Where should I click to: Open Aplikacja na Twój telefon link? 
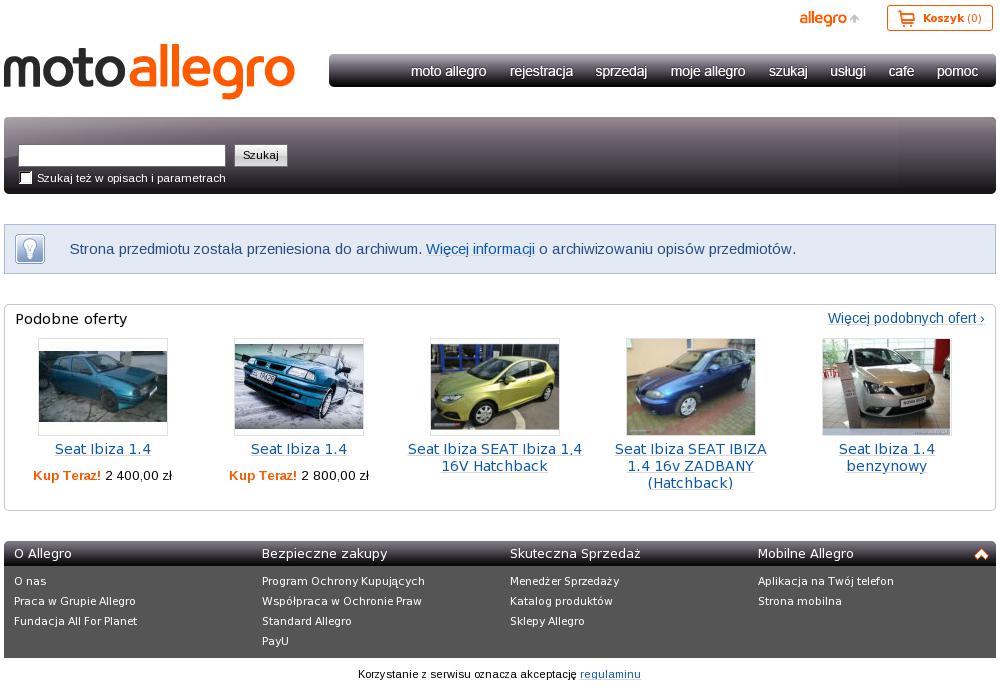click(x=825, y=581)
